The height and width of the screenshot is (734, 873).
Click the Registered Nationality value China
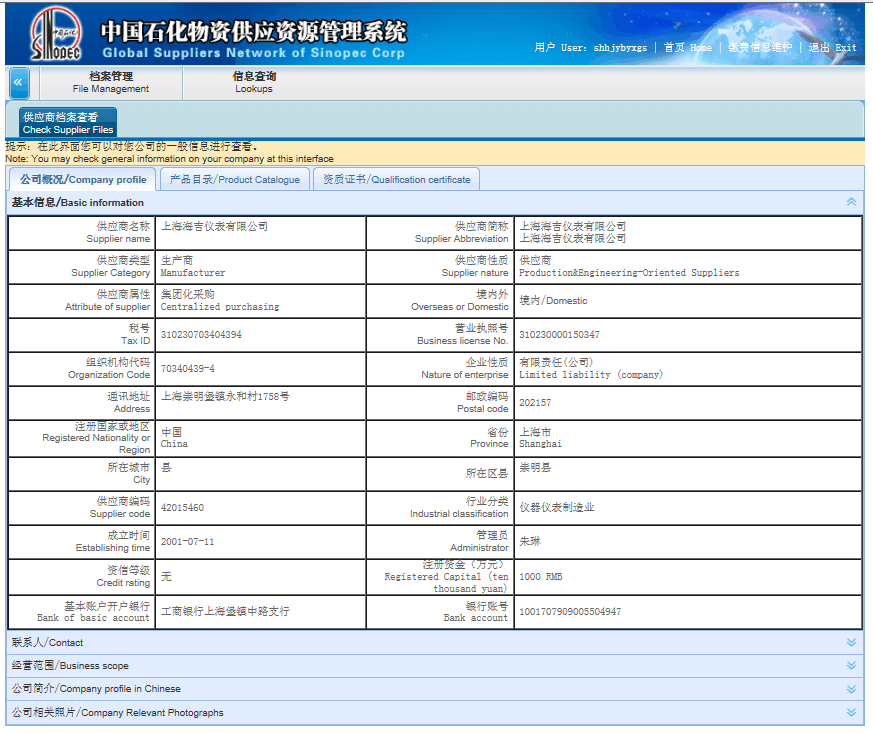click(174, 444)
